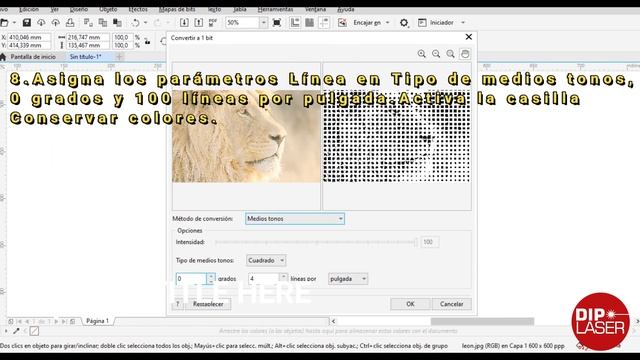Click the open folder icon in toolbar

coord(4,23)
